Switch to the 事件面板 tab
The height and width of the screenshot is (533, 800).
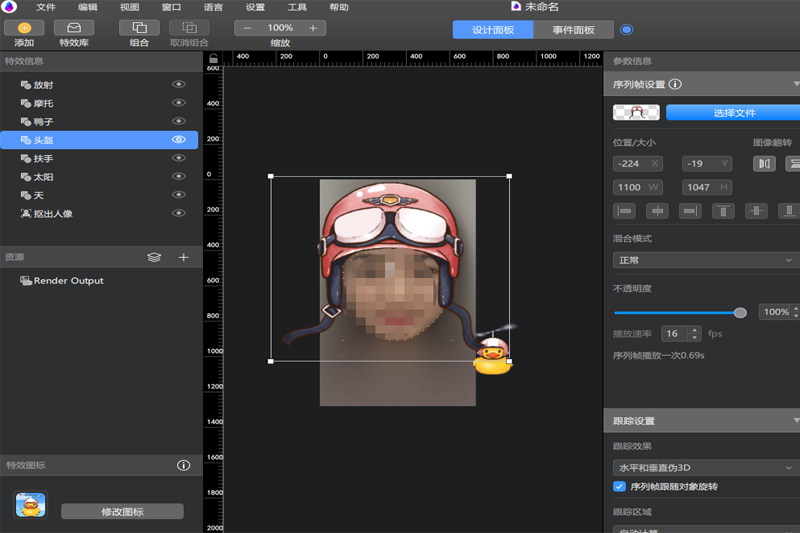[x=573, y=30]
